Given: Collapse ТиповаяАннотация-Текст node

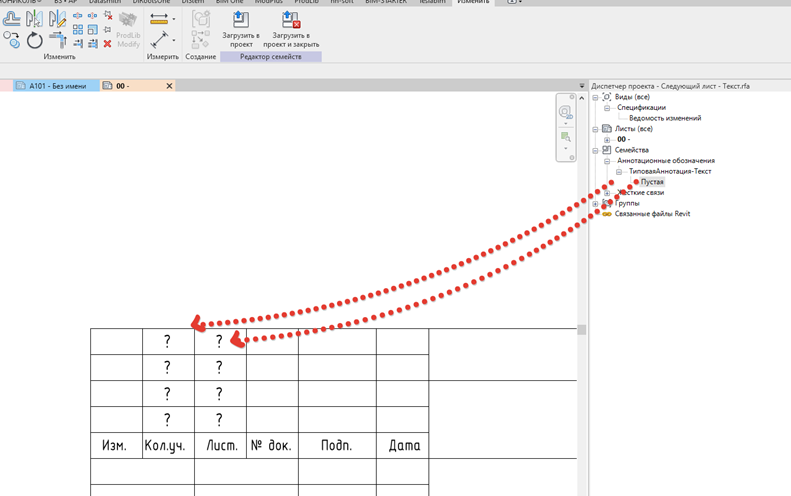Looking at the screenshot, I should (618, 172).
